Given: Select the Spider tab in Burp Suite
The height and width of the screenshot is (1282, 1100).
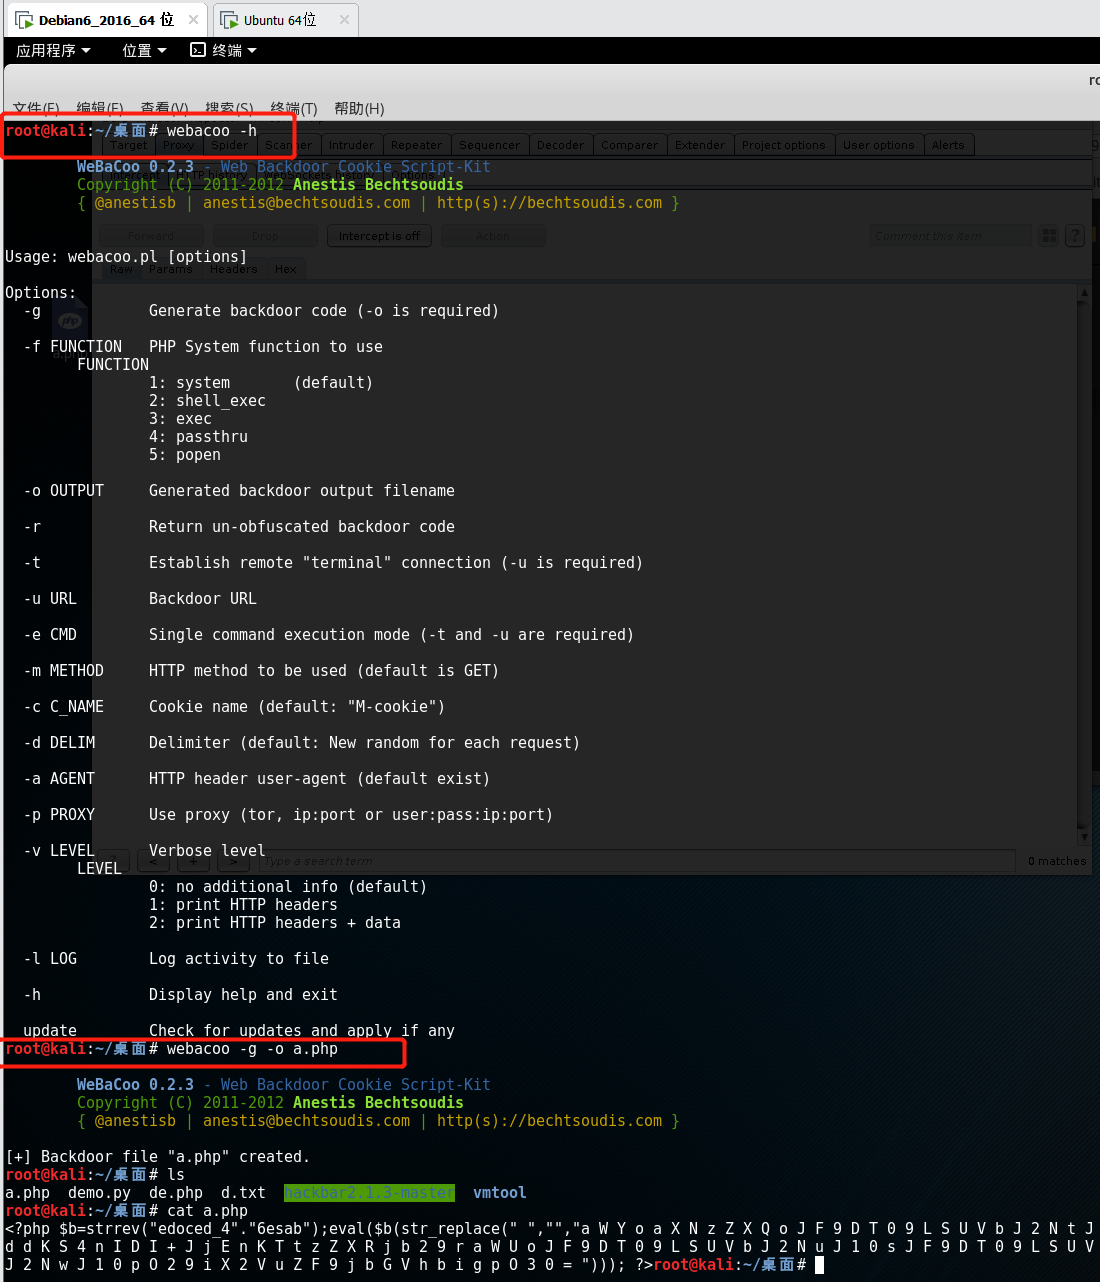Looking at the screenshot, I should tap(230, 145).
